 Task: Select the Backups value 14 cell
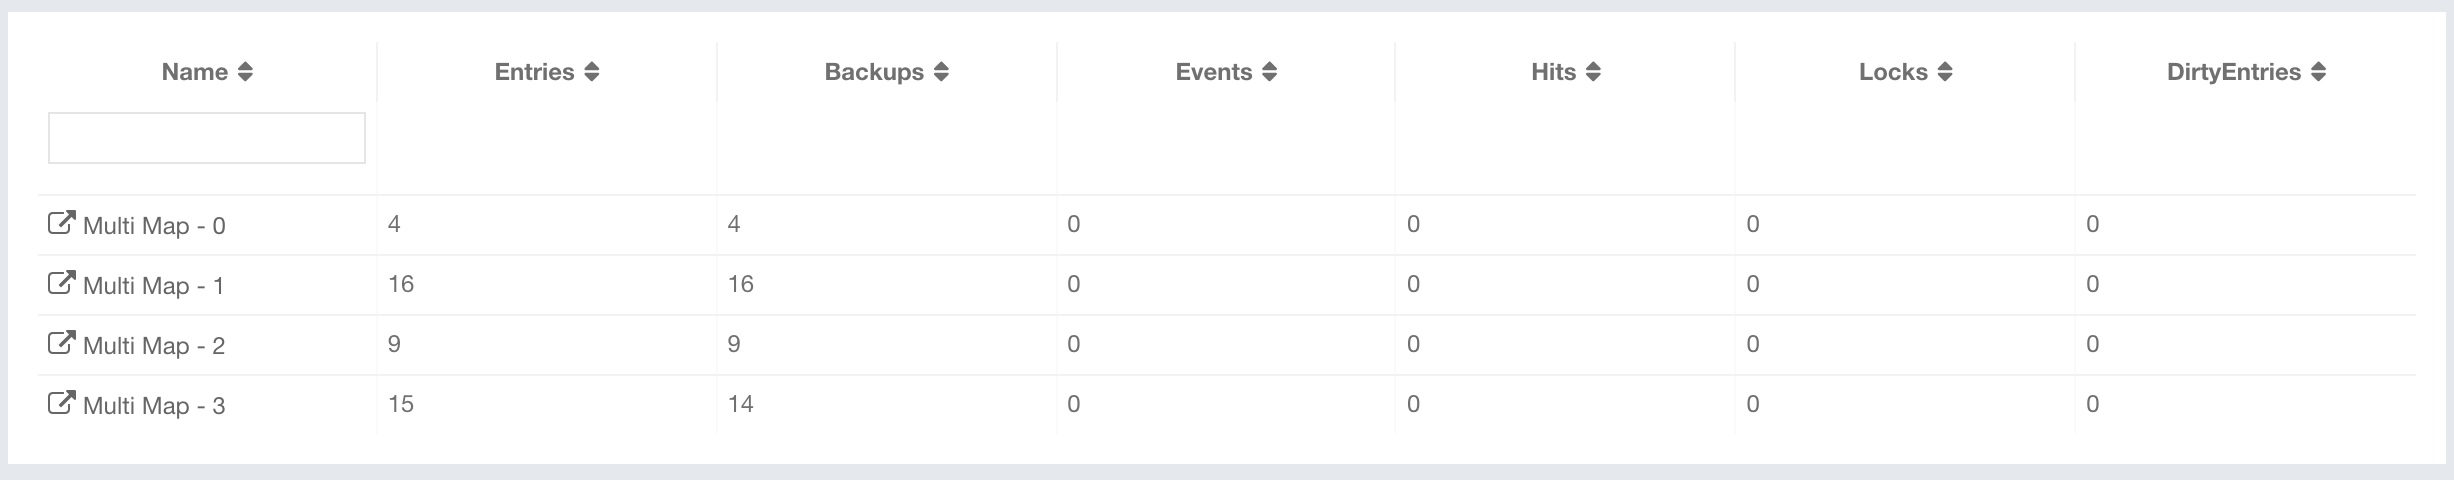click(741, 404)
